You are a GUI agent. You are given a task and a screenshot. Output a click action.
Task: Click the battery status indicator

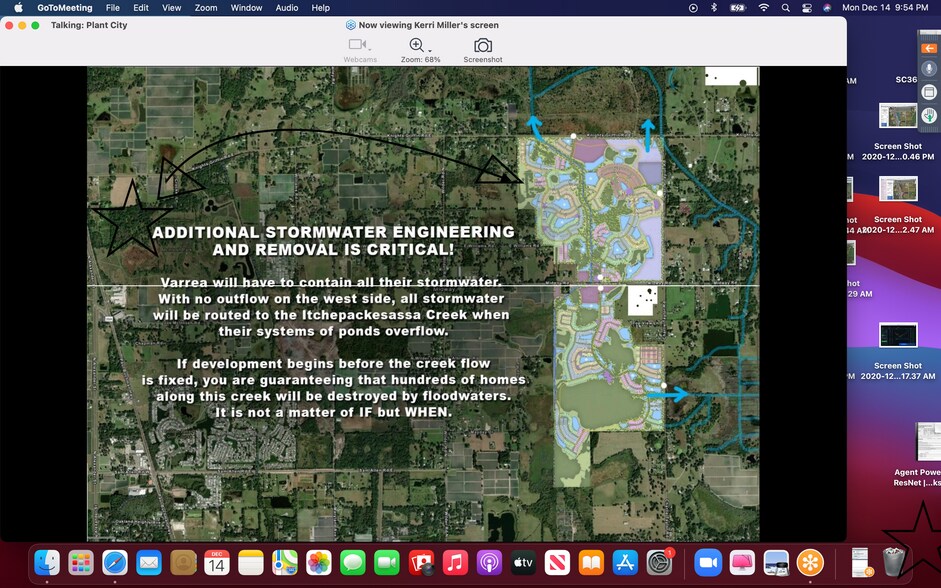pyautogui.click(x=738, y=7)
